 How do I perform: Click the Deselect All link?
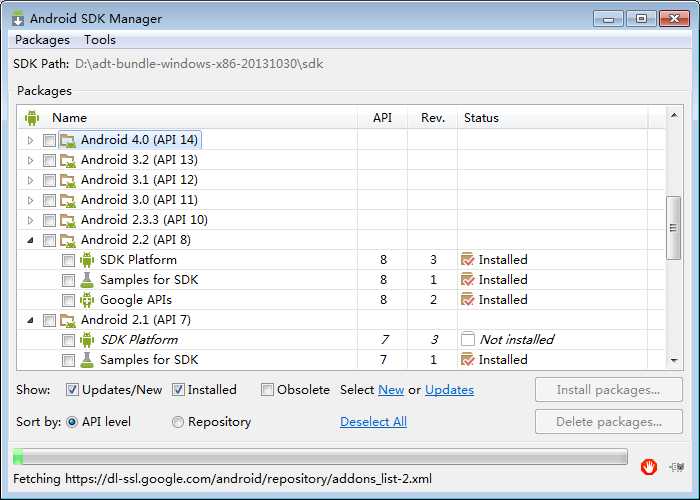(373, 422)
